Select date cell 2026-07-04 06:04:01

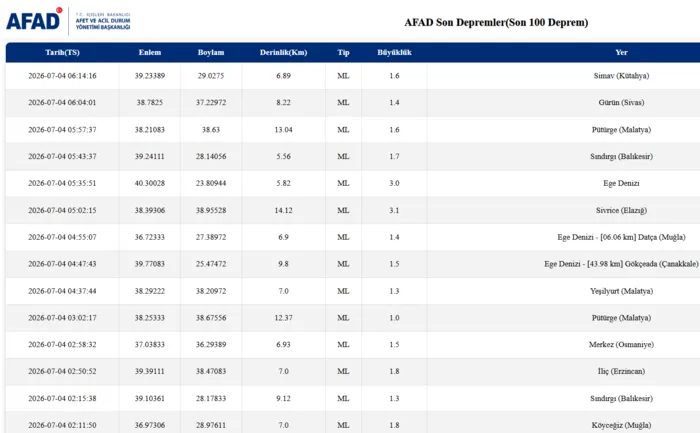coord(62,103)
